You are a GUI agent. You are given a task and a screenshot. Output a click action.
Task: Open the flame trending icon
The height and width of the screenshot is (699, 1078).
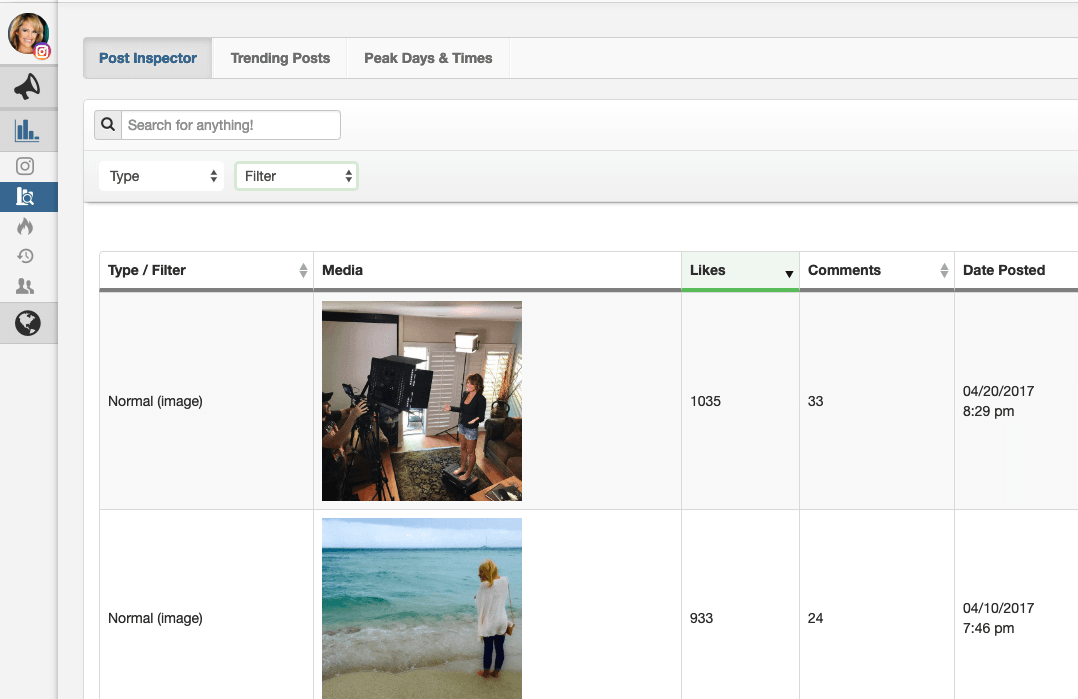coord(24,226)
